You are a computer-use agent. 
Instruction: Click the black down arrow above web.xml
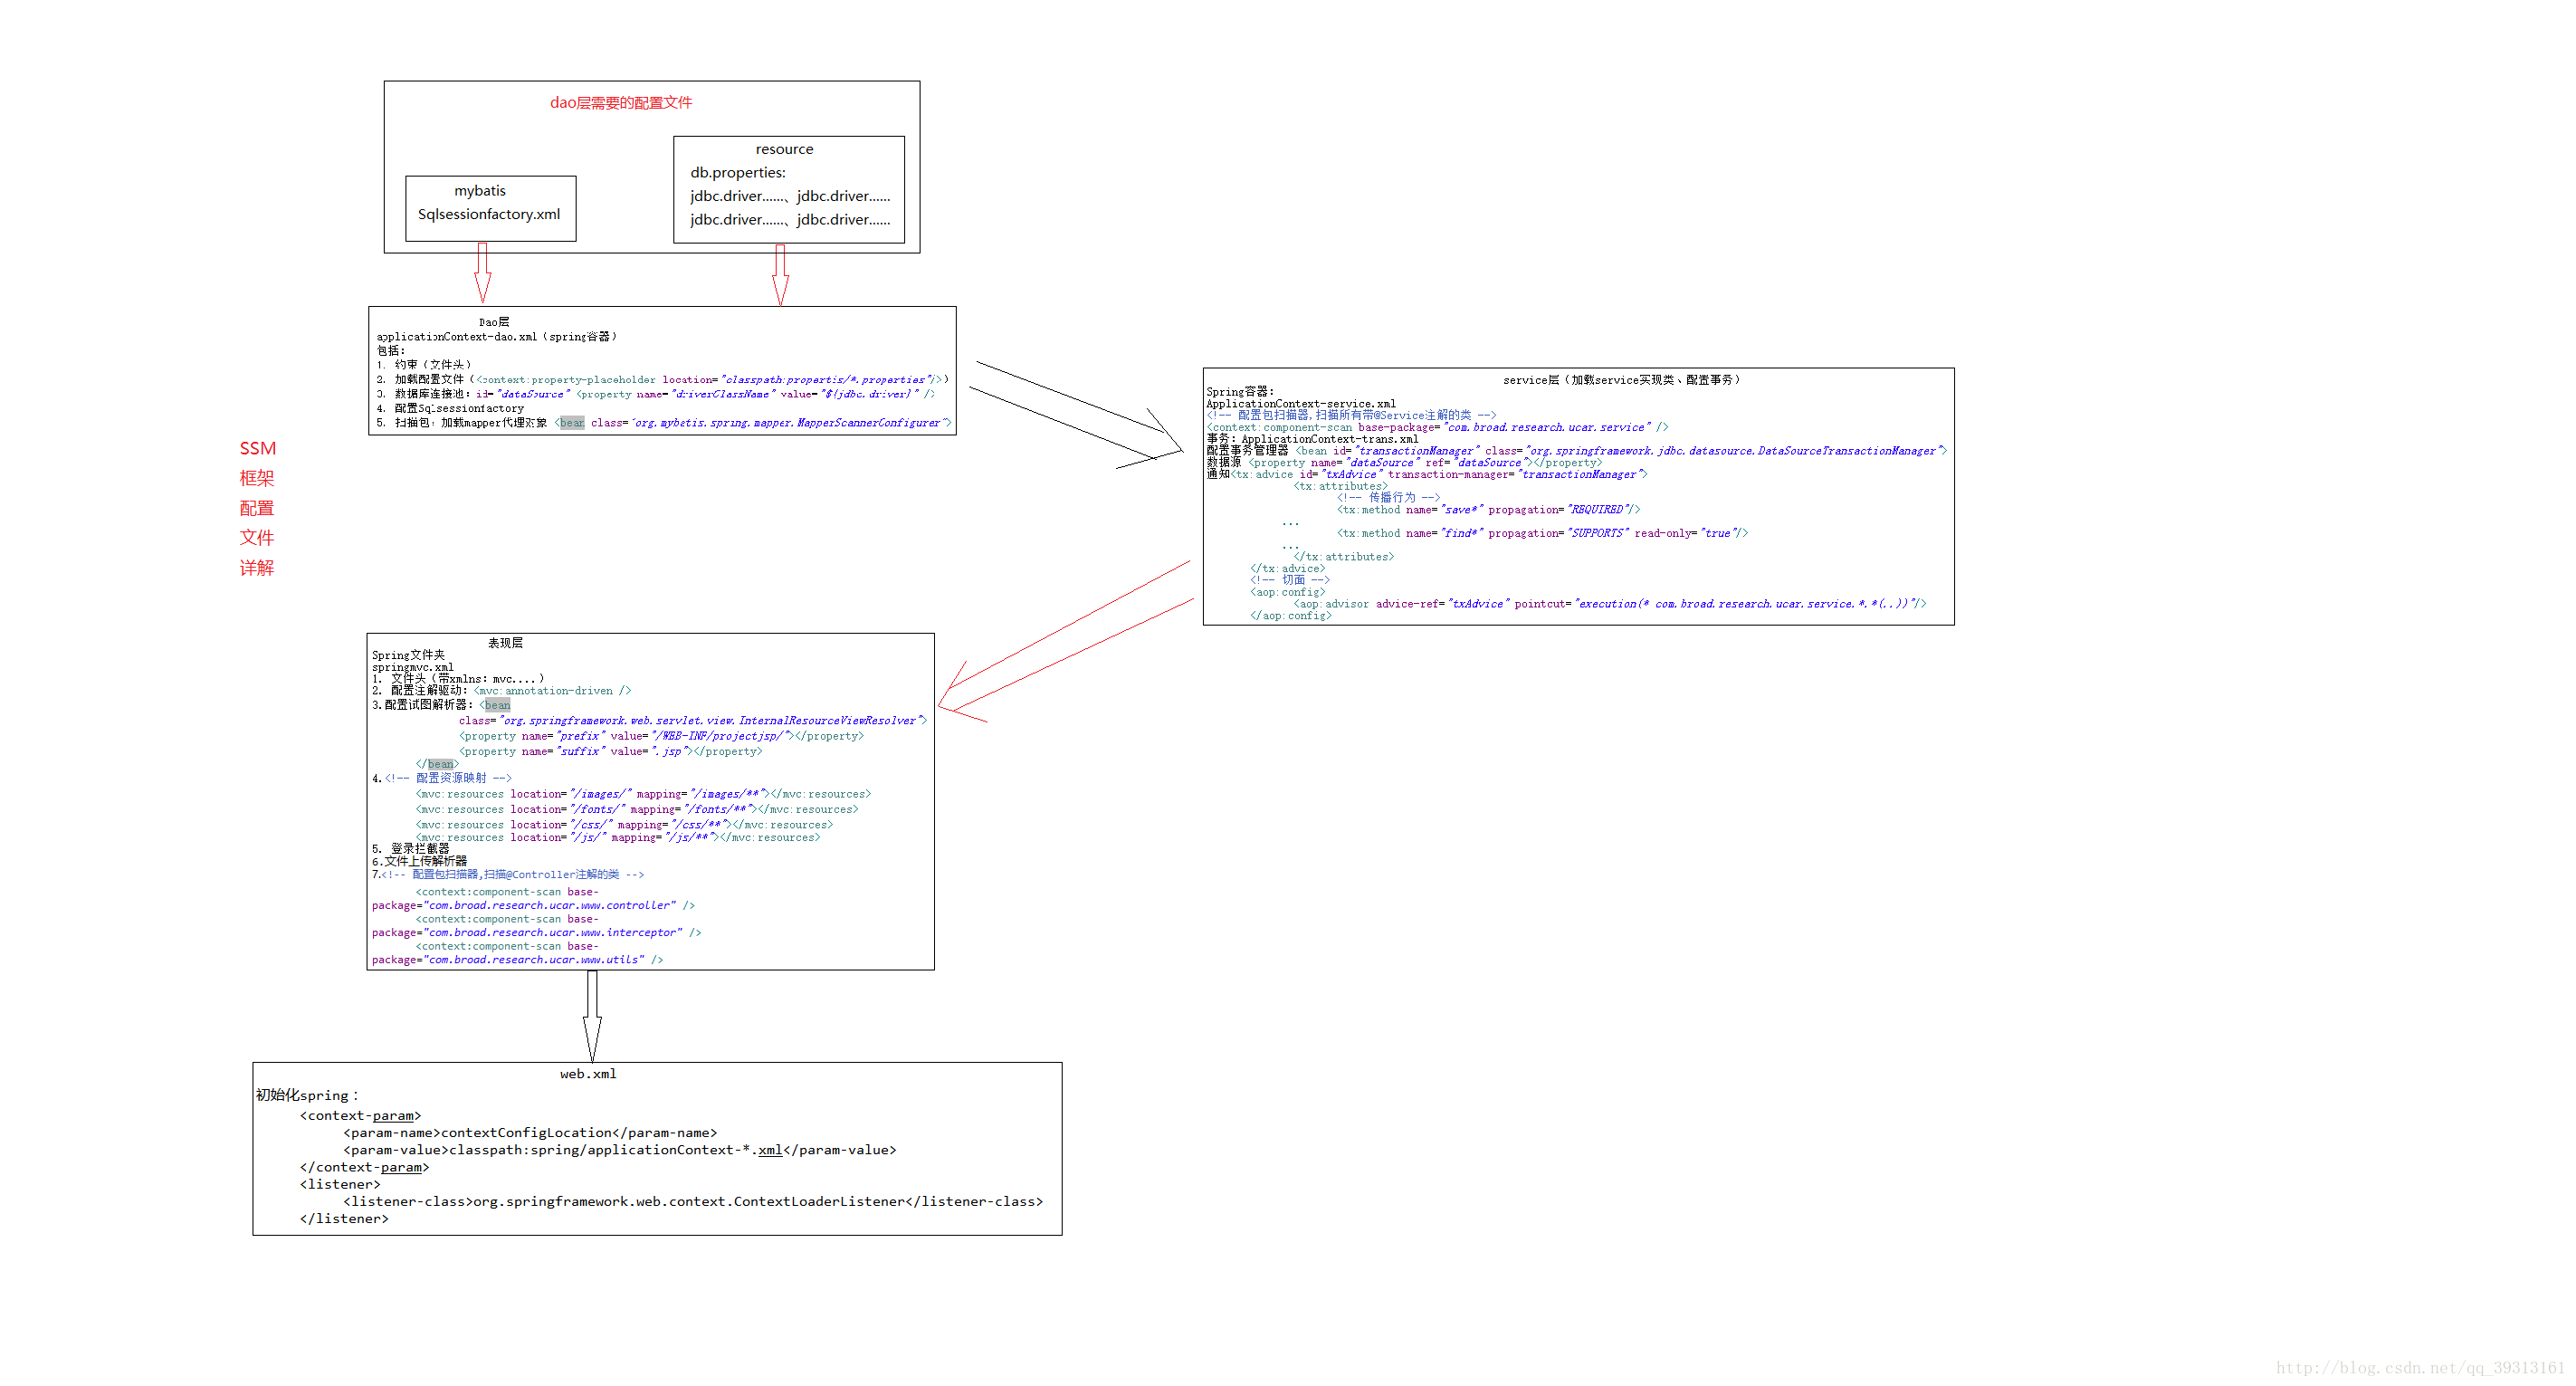tap(592, 1016)
